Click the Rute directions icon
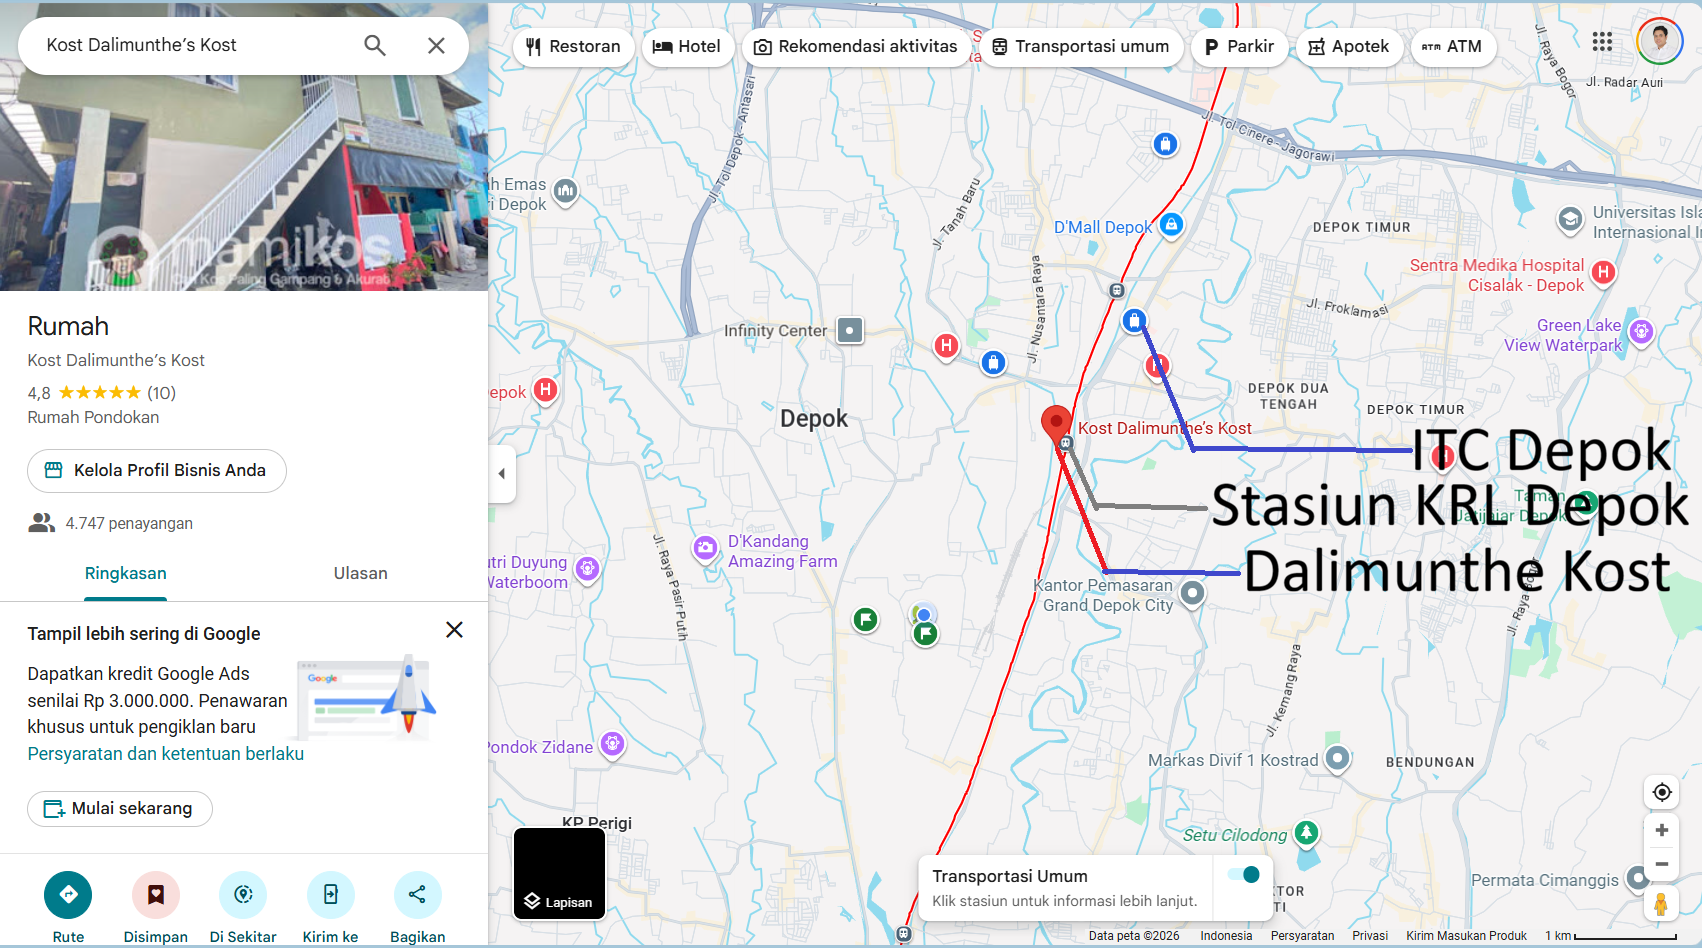The width and height of the screenshot is (1702, 948). point(68,894)
